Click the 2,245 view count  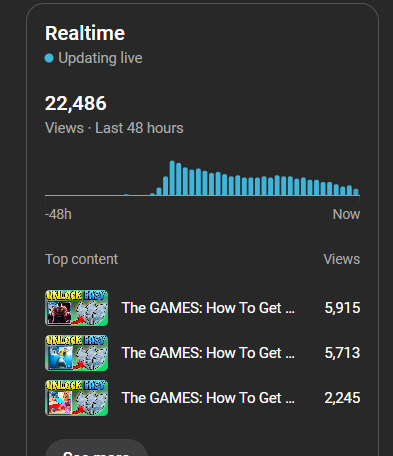click(342, 398)
